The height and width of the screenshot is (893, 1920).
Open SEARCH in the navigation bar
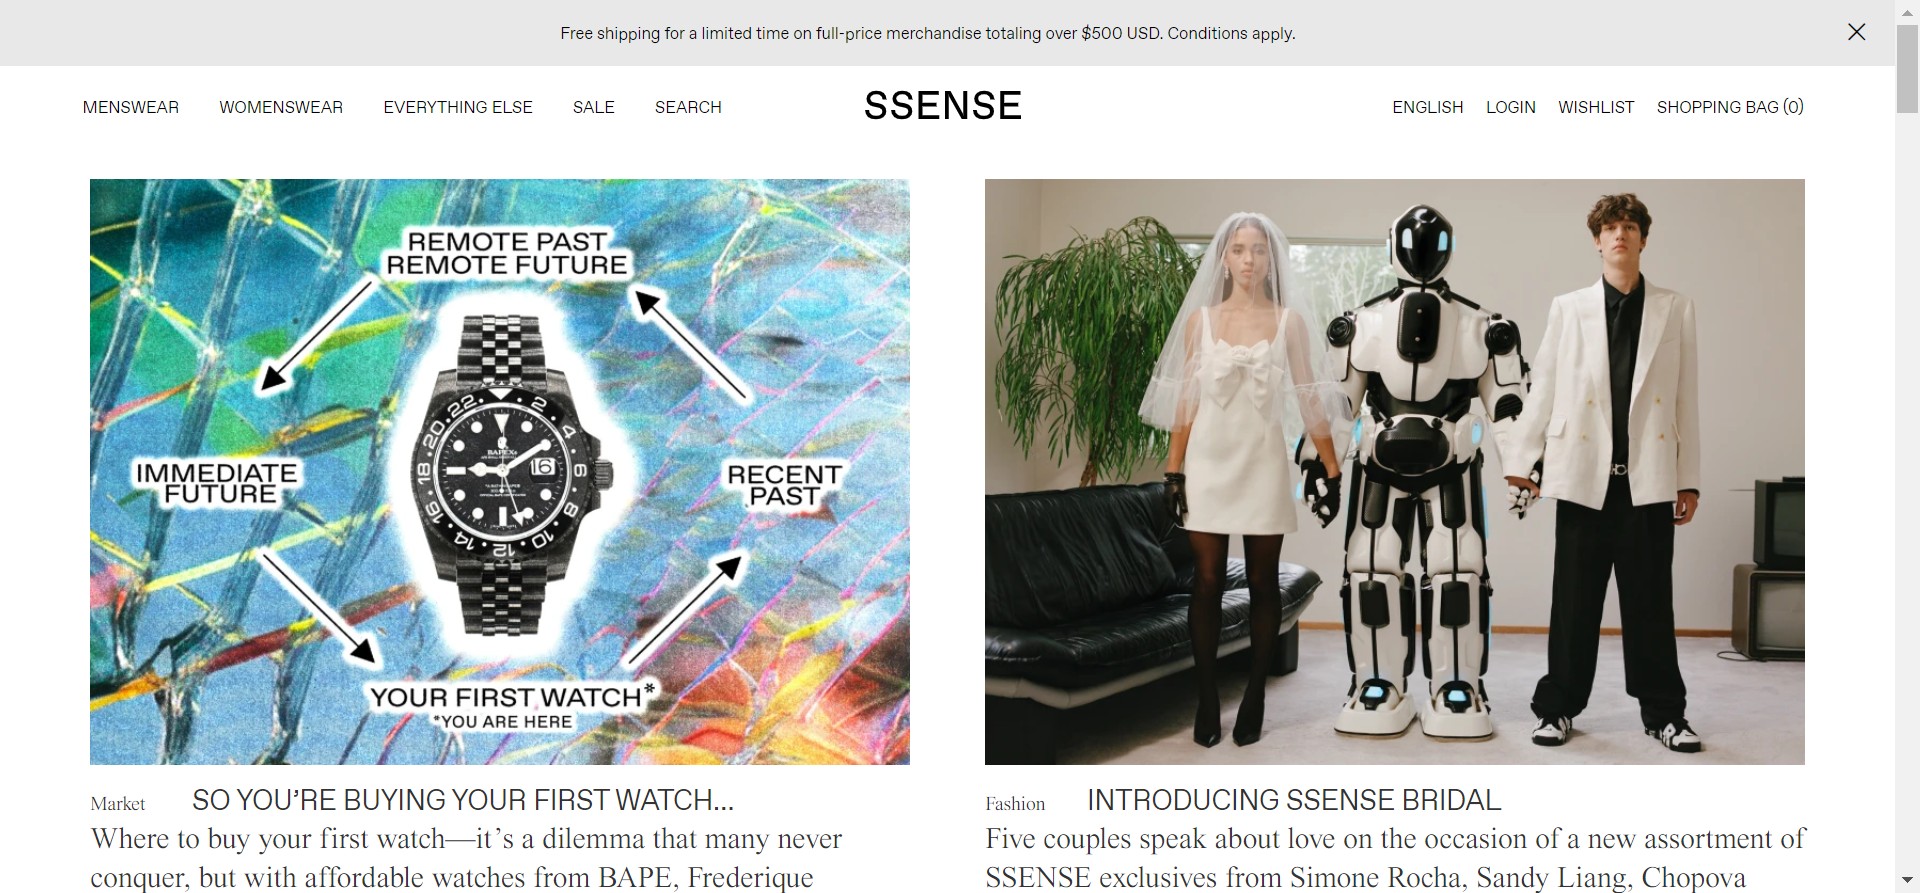pyautogui.click(x=688, y=107)
